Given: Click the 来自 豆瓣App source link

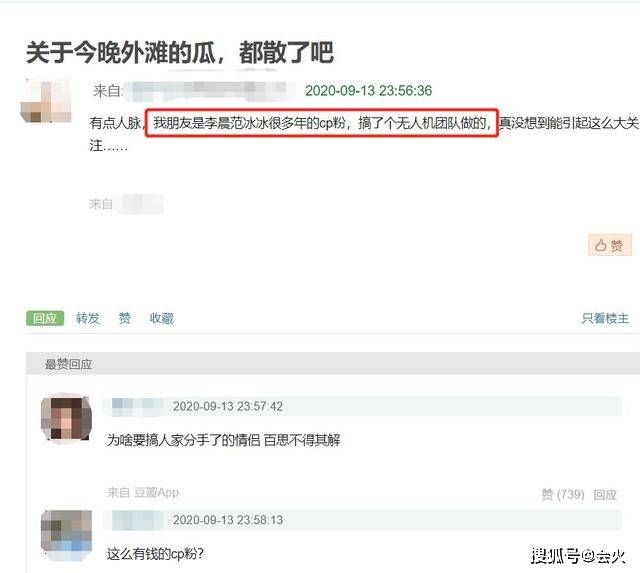Looking at the screenshot, I should click(143, 493).
